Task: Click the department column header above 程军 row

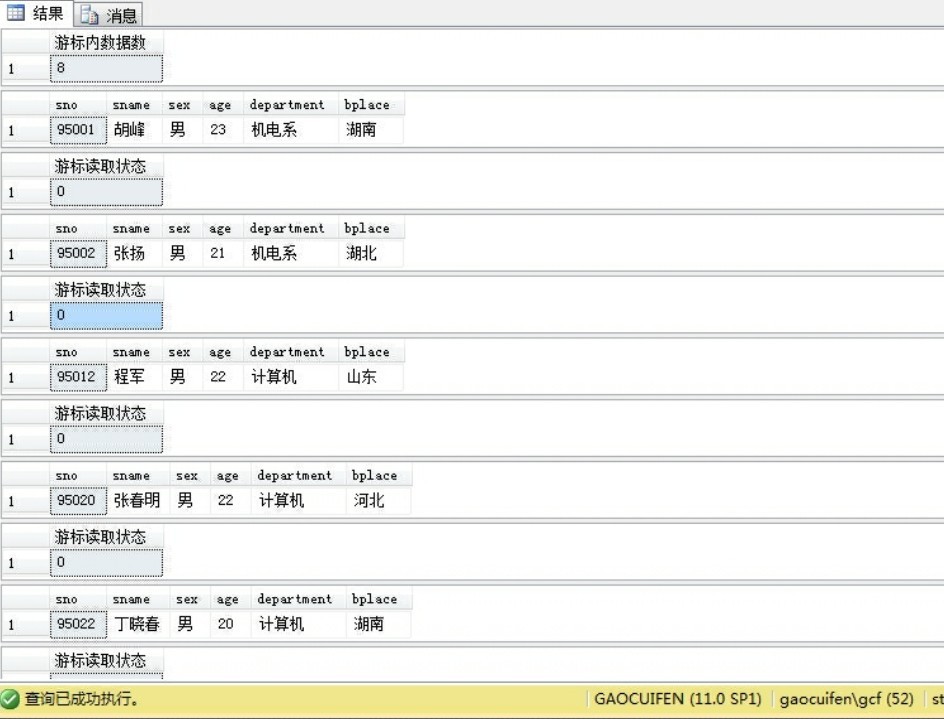Action: click(291, 352)
